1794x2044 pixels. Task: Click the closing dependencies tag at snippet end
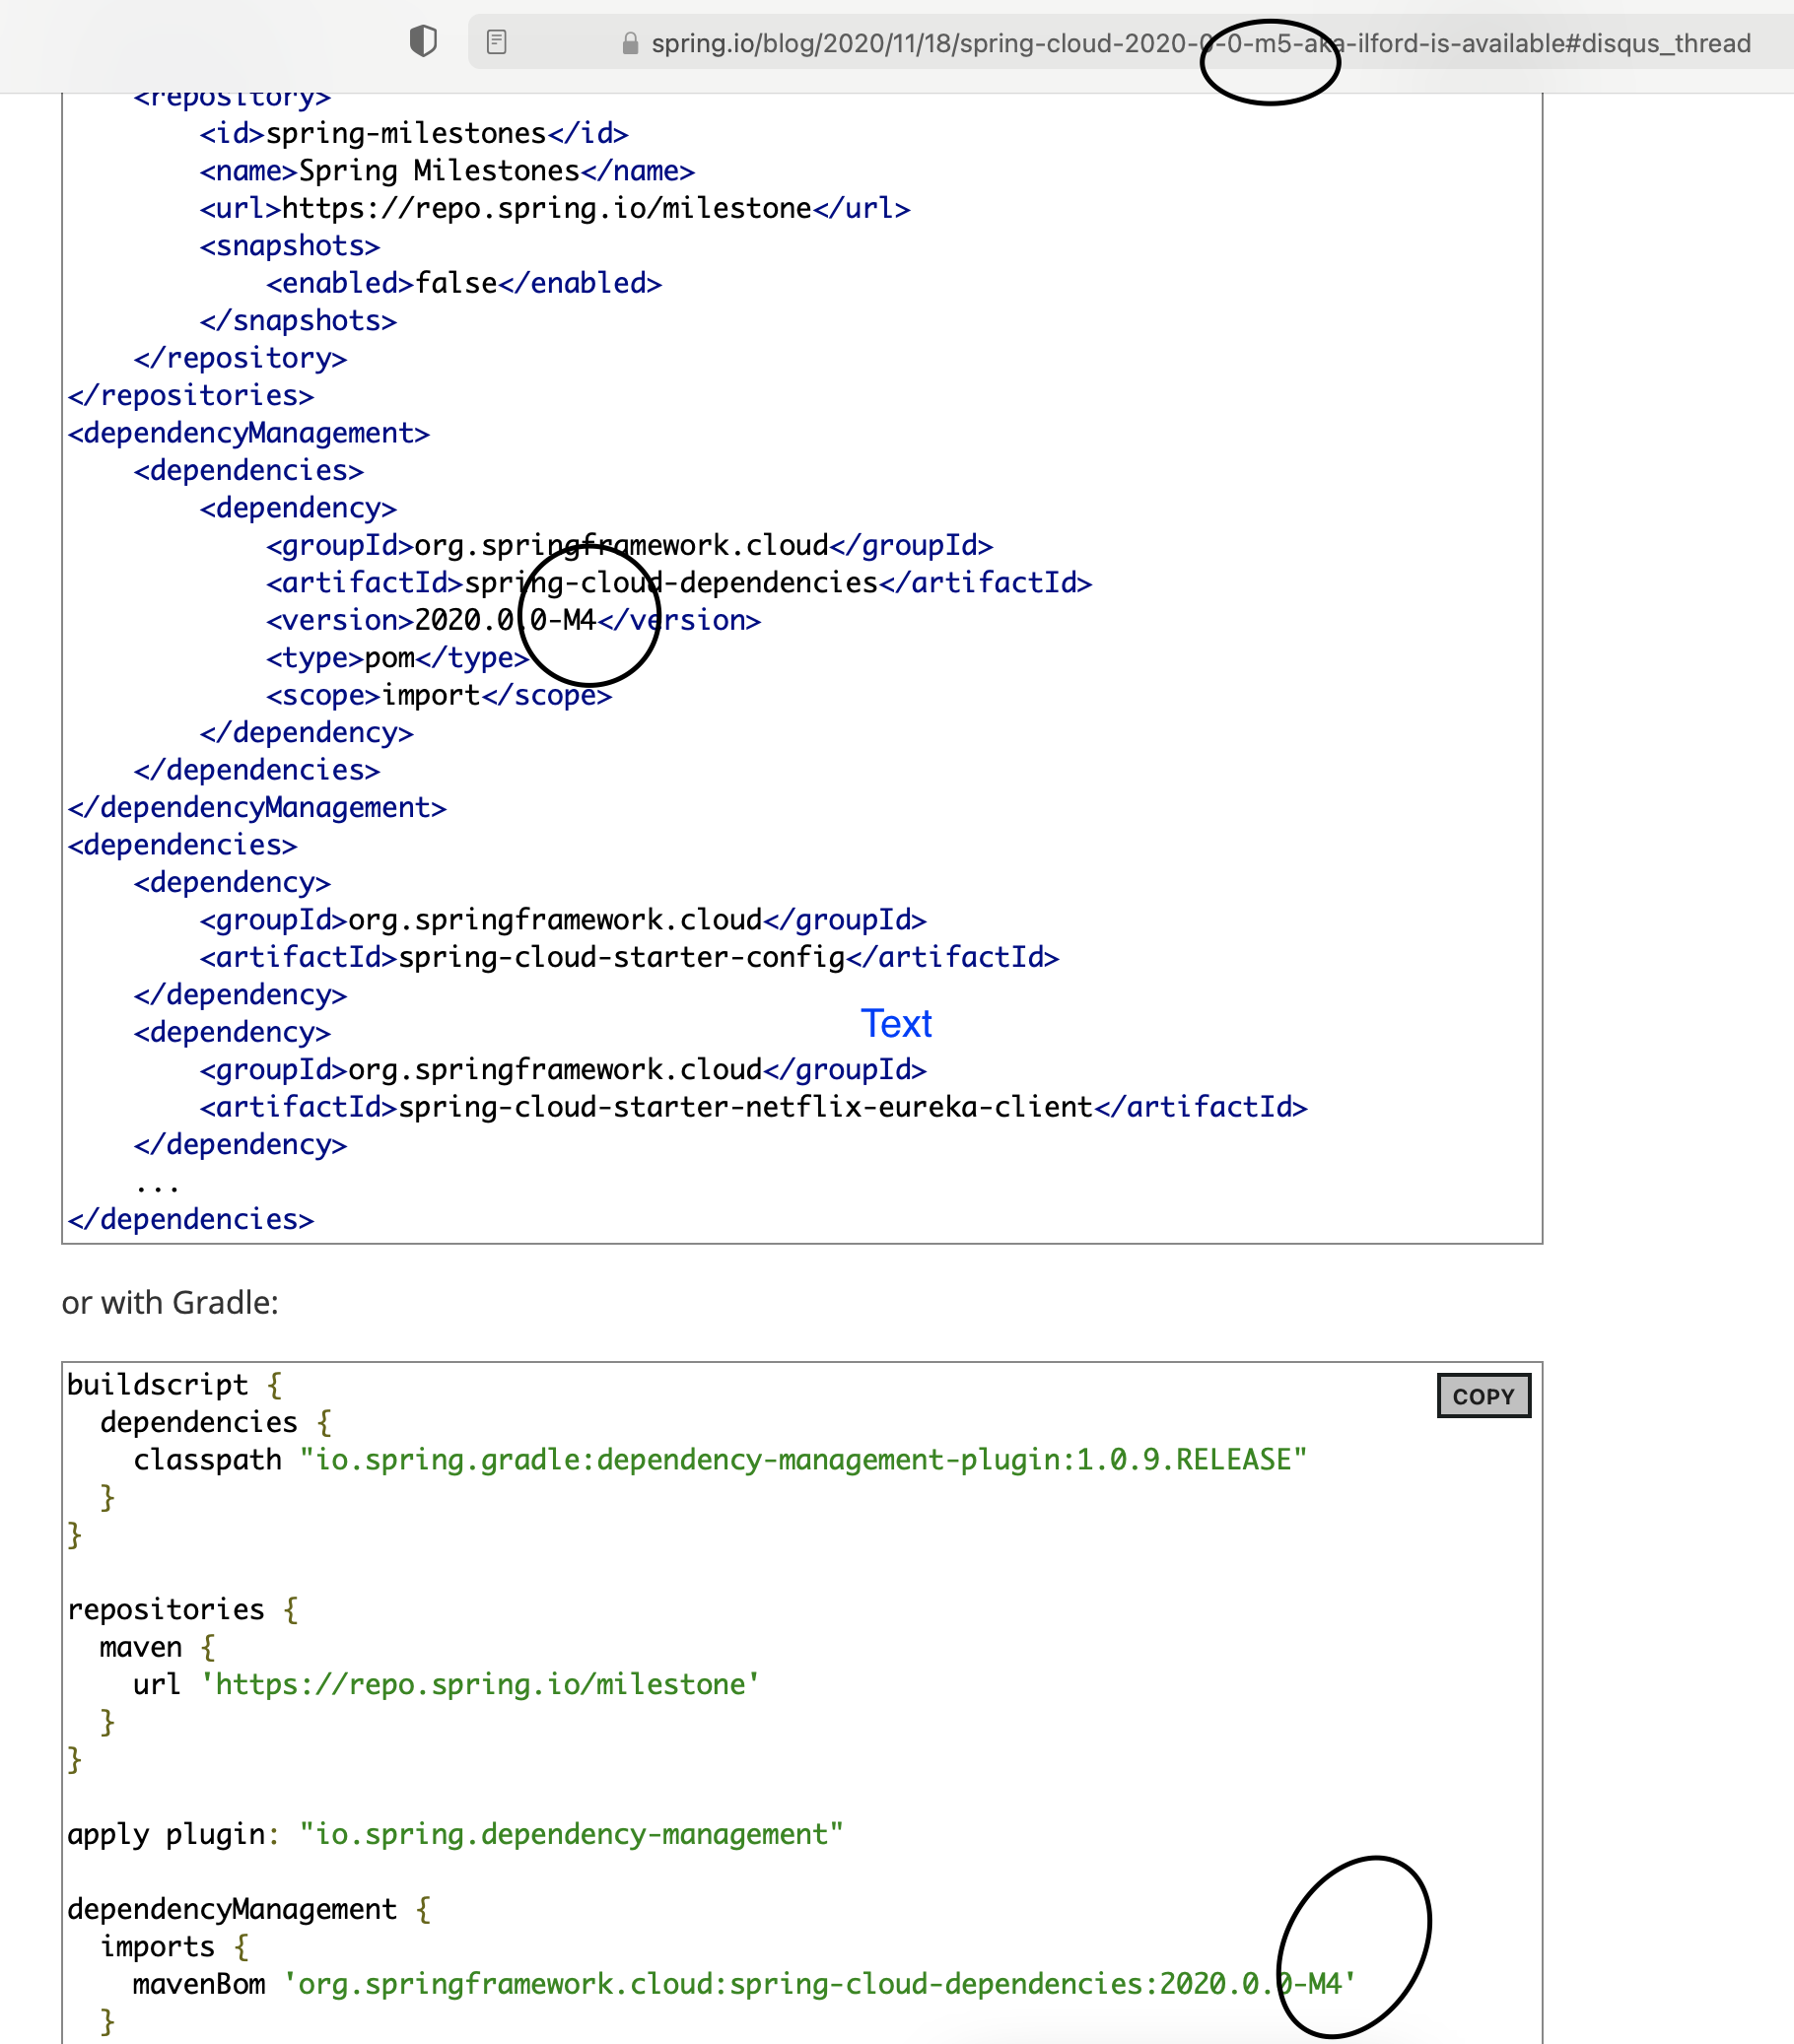click(191, 1219)
